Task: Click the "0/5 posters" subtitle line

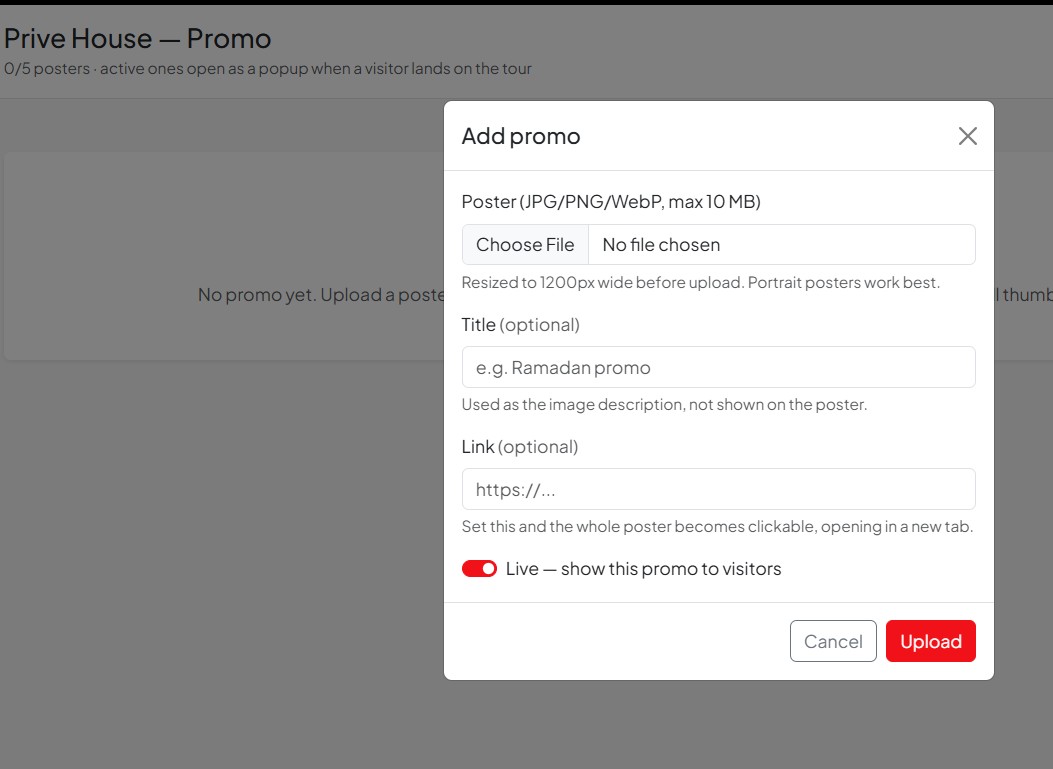Action: [267, 69]
